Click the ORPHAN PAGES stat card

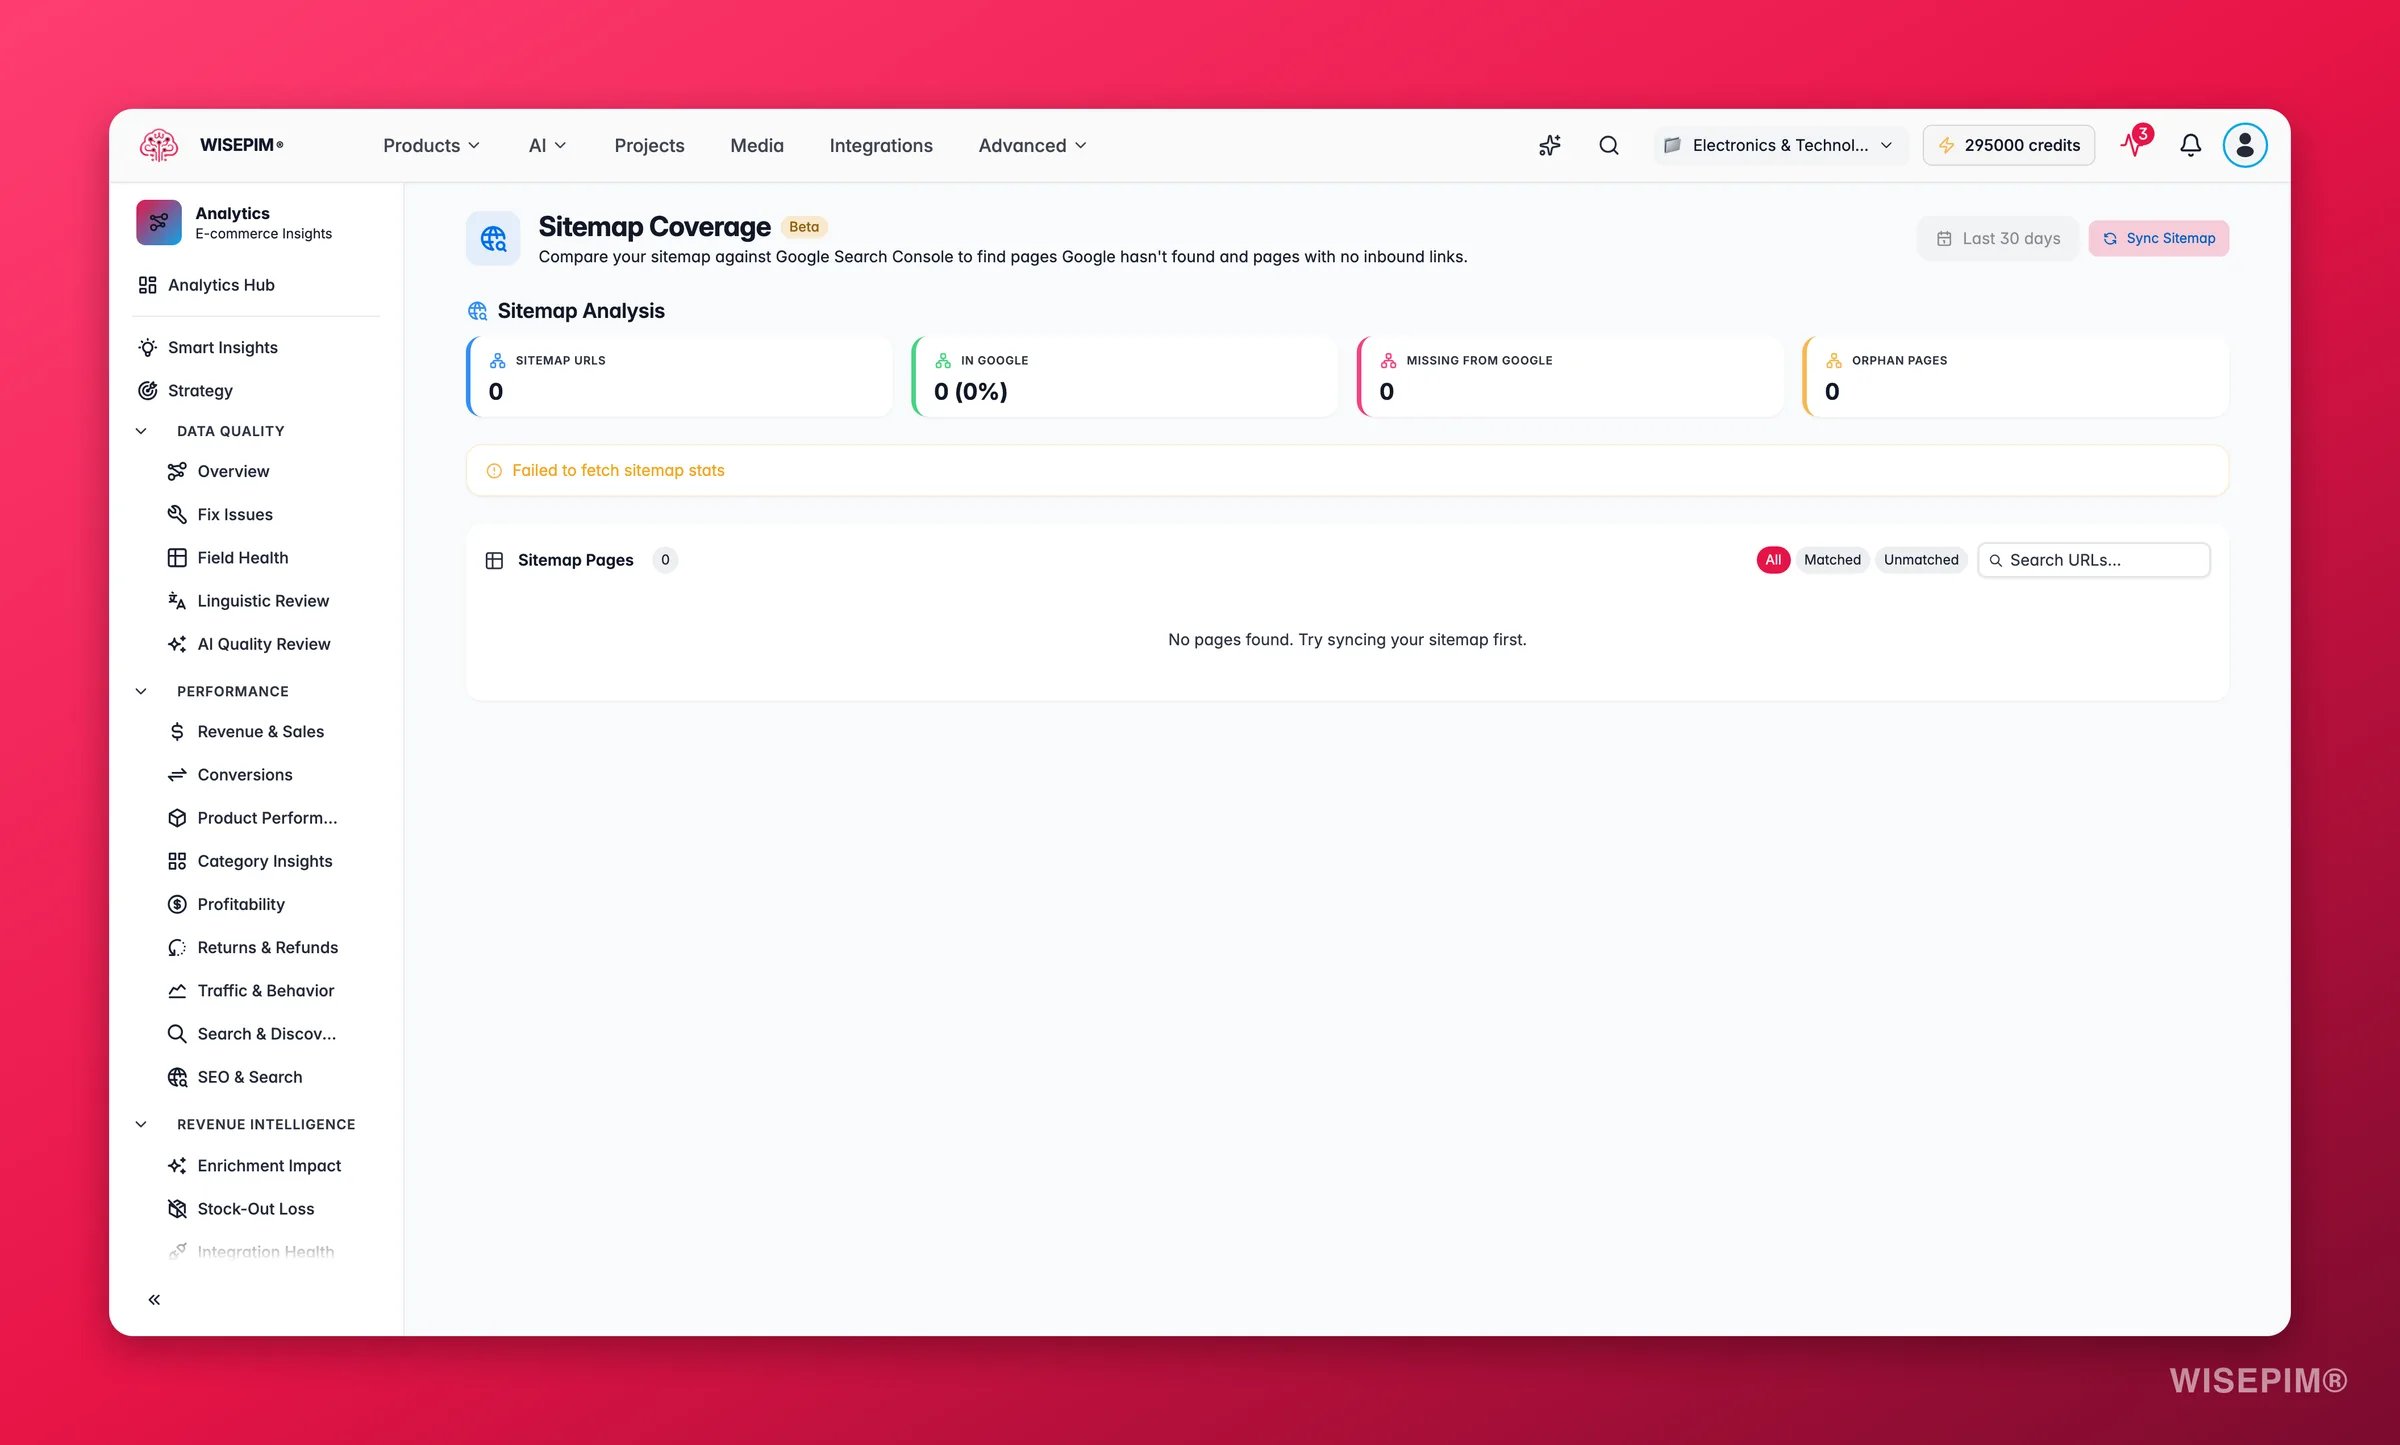pyautogui.click(x=2015, y=376)
